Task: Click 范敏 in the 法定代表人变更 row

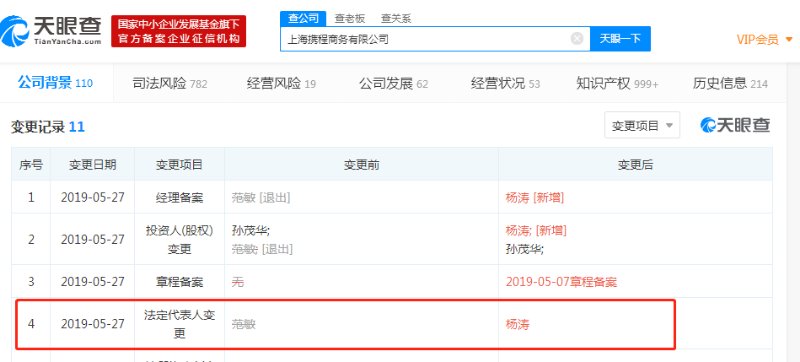Action: [243, 324]
